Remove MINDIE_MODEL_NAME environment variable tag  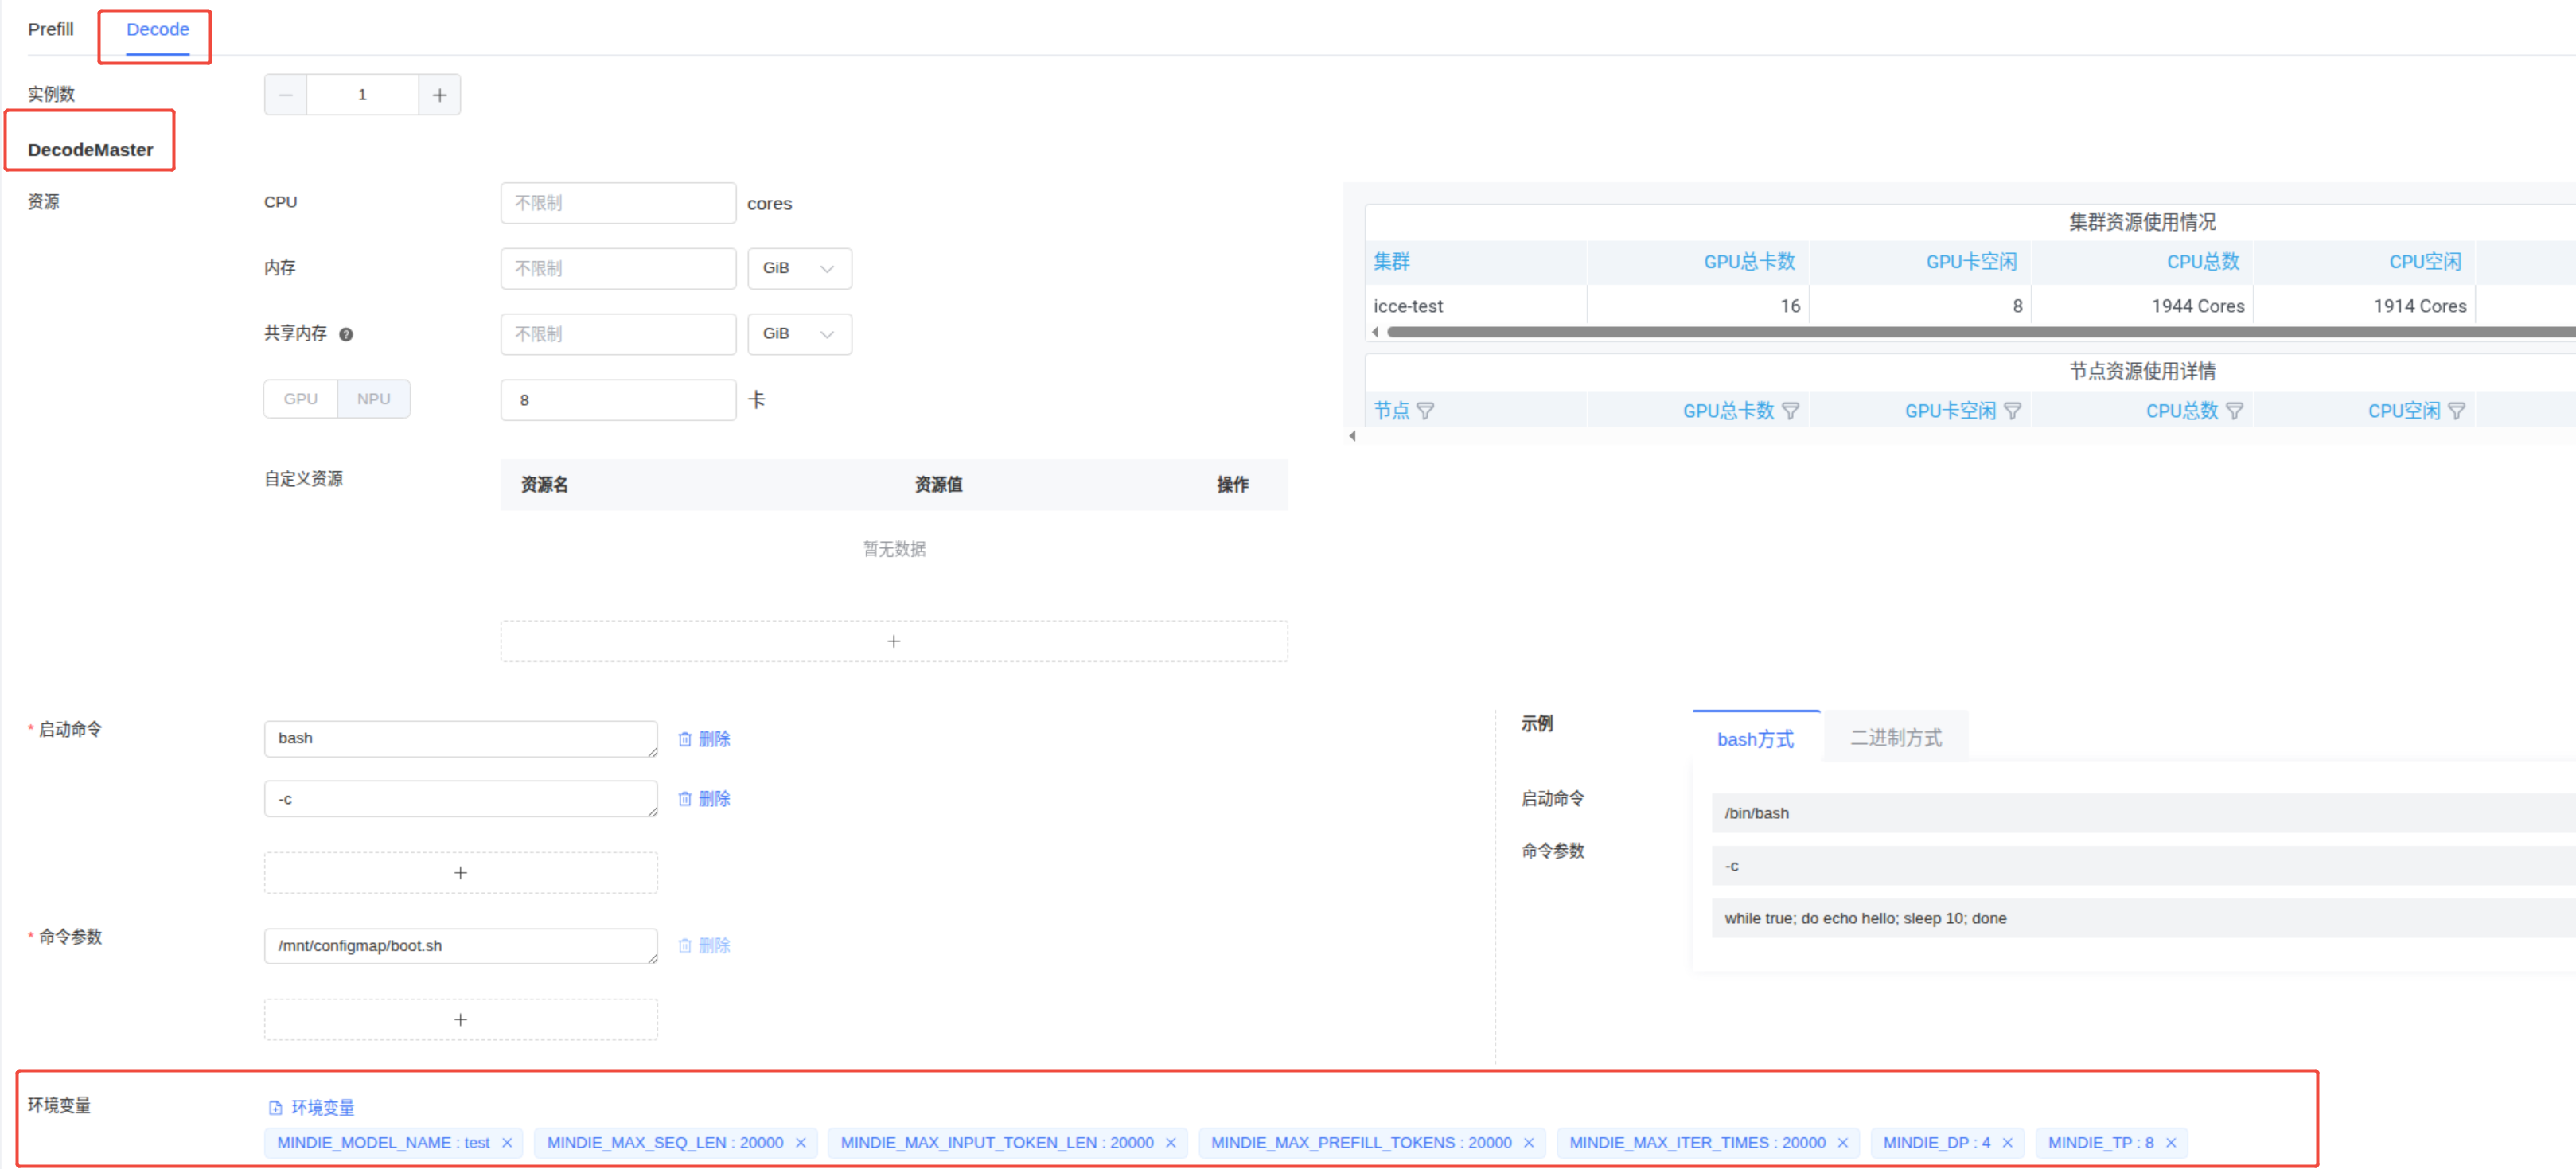(507, 1143)
